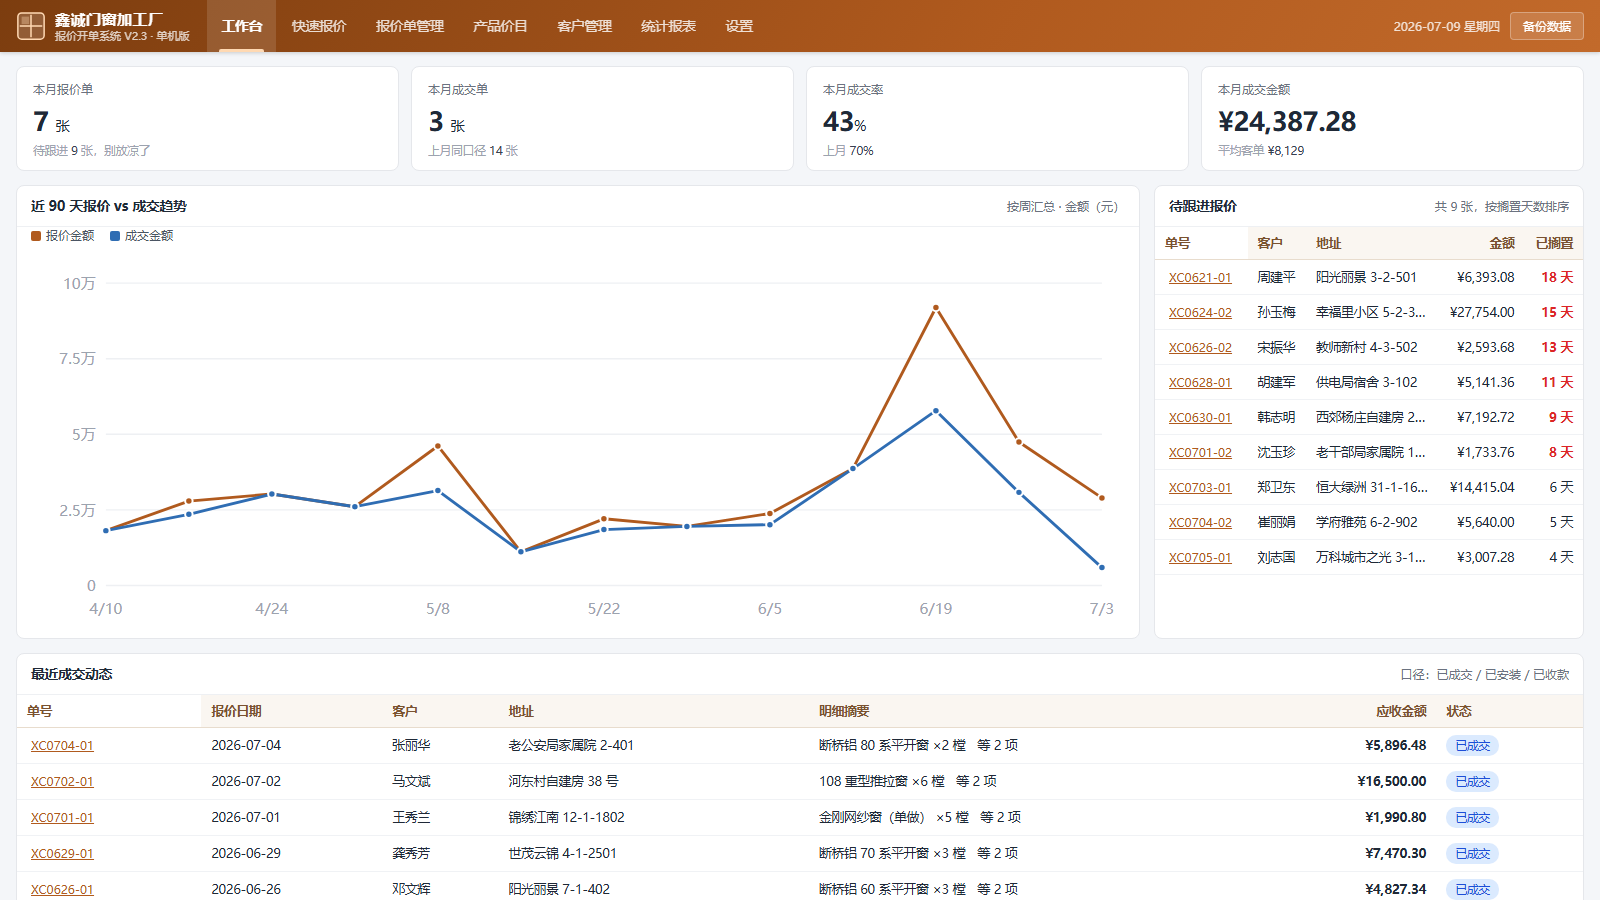Image resolution: width=1600 pixels, height=900 pixels.
Task: Switch to the 报价单管理 tab
Action: tap(410, 26)
